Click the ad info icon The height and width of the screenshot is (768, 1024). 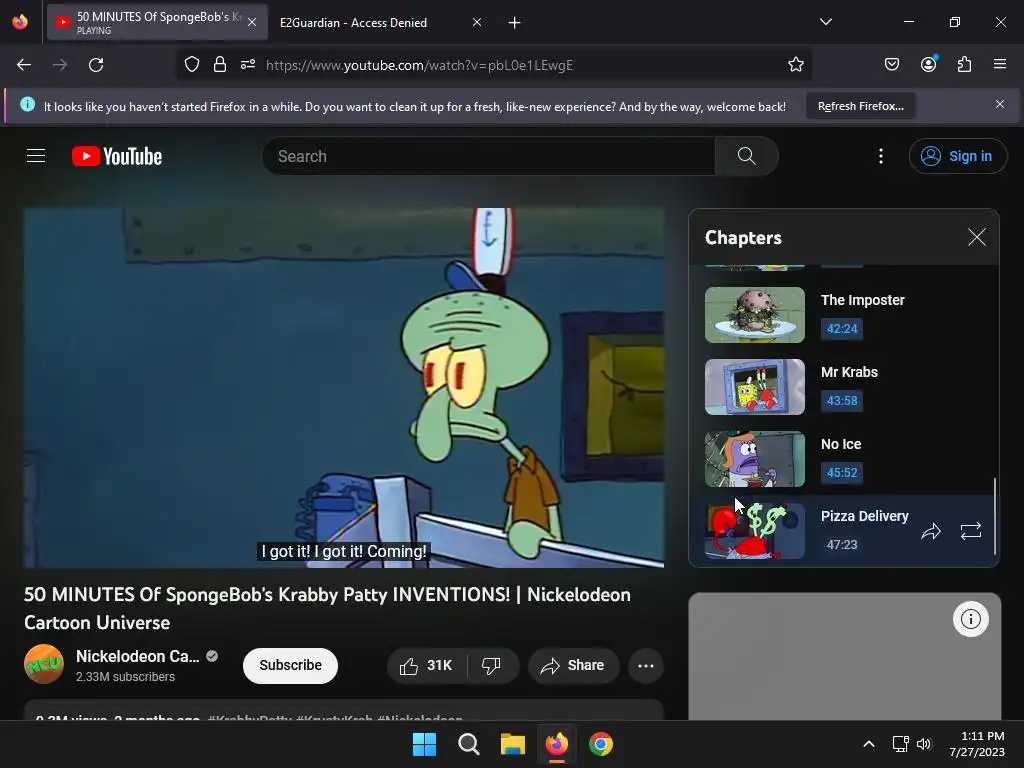pyautogui.click(x=970, y=618)
